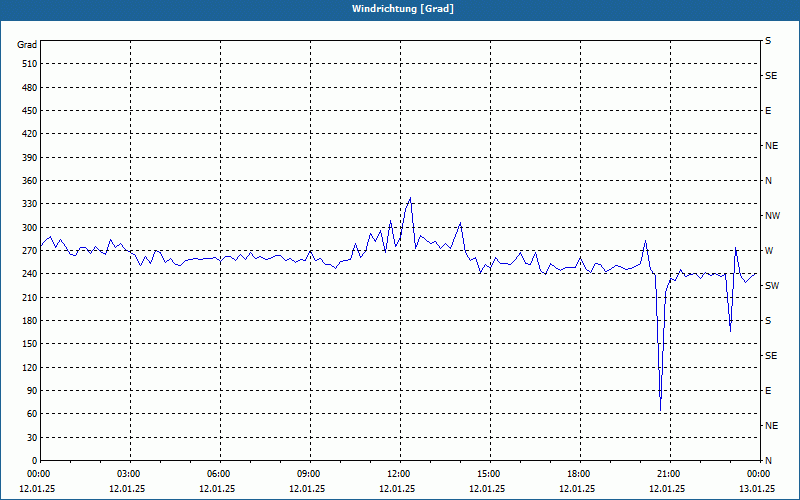
Task: Click the 90 y-axis label
Action: coord(32,391)
